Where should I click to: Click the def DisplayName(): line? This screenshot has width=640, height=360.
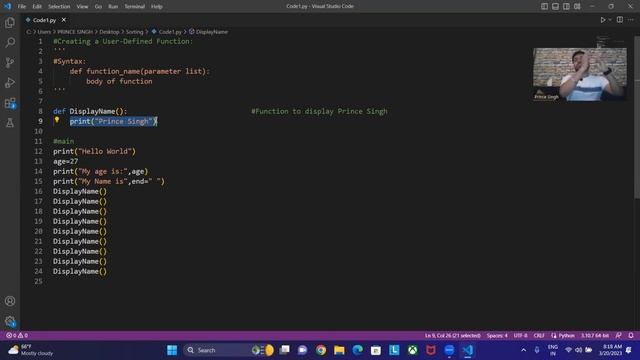coord(90,111)
